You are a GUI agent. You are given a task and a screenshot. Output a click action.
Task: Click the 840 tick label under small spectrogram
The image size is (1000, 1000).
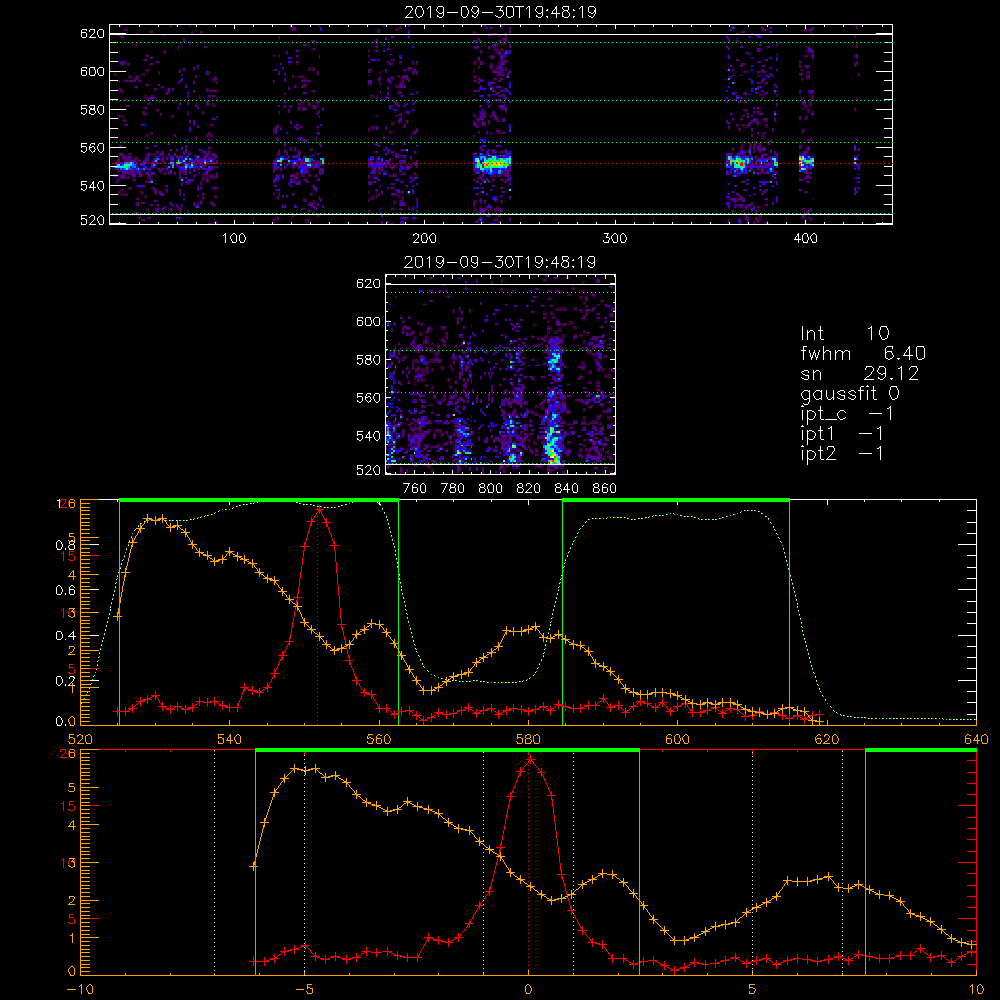(566, 489)
